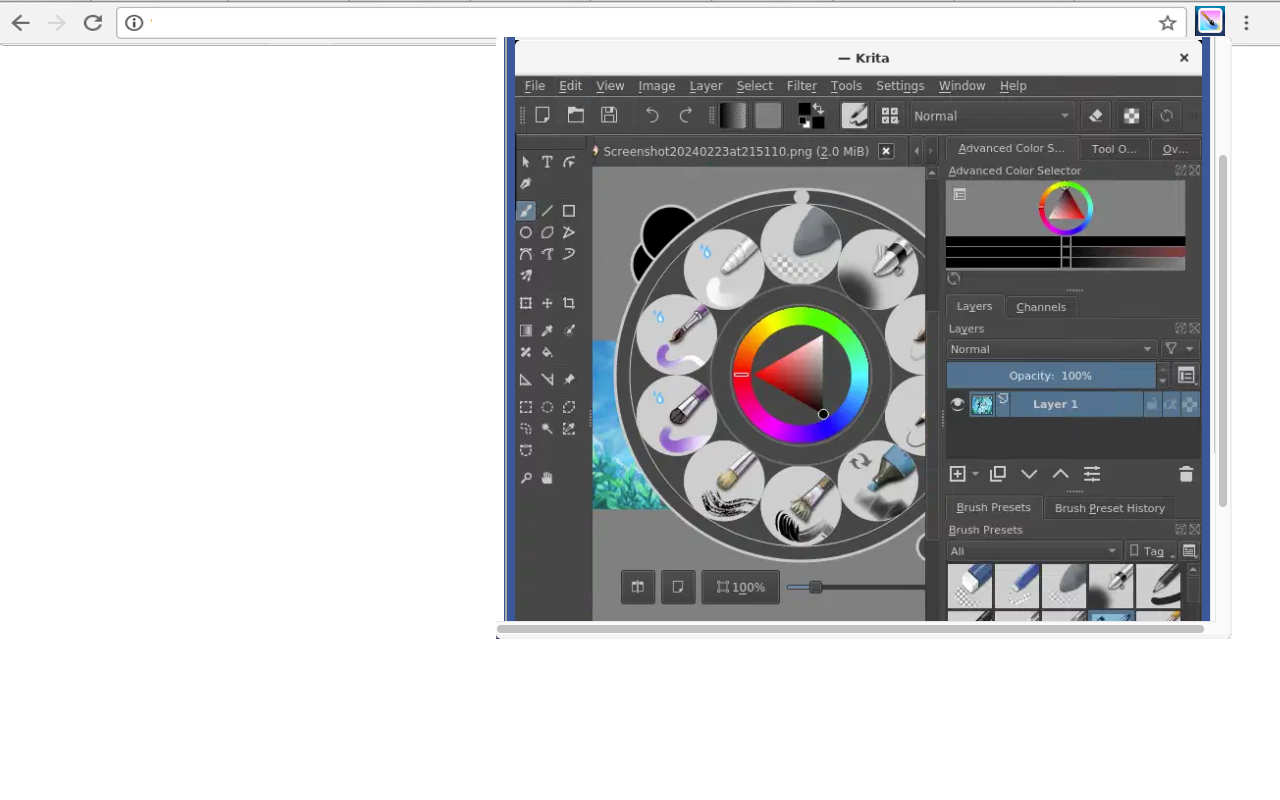Open the Filter menu
The width and height of the screenshot is (1280, 800).
[801, 86]
